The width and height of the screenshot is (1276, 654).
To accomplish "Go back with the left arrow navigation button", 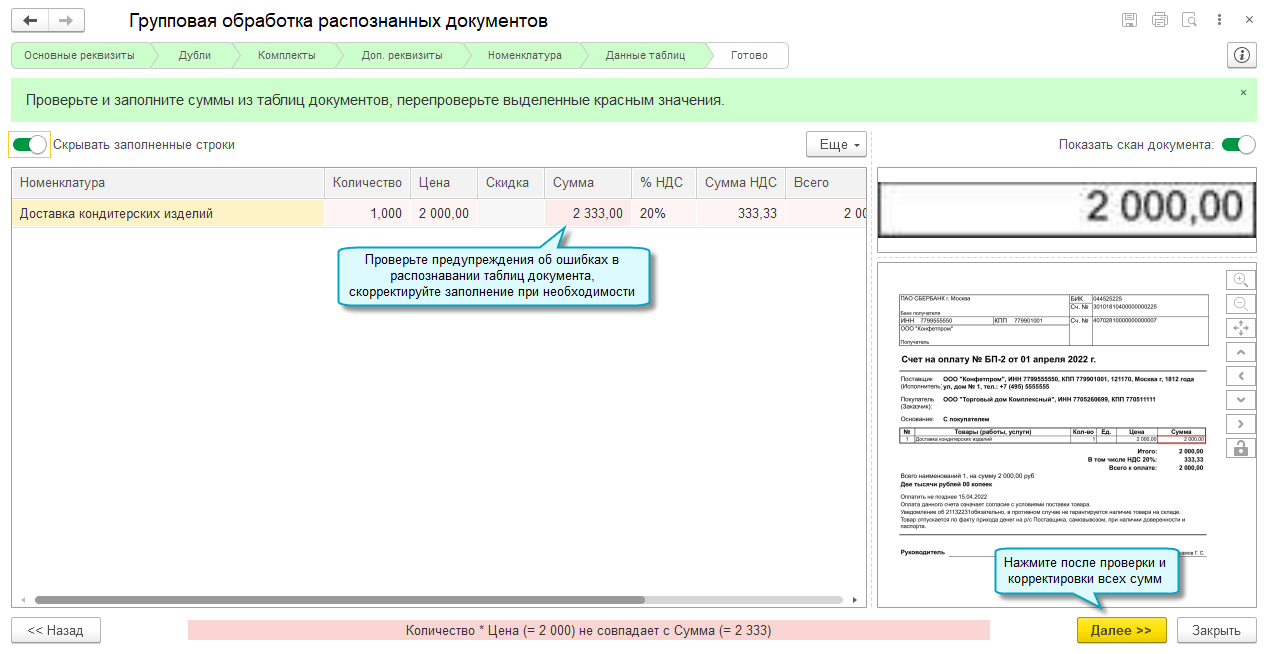I will (x=30, y=20).
